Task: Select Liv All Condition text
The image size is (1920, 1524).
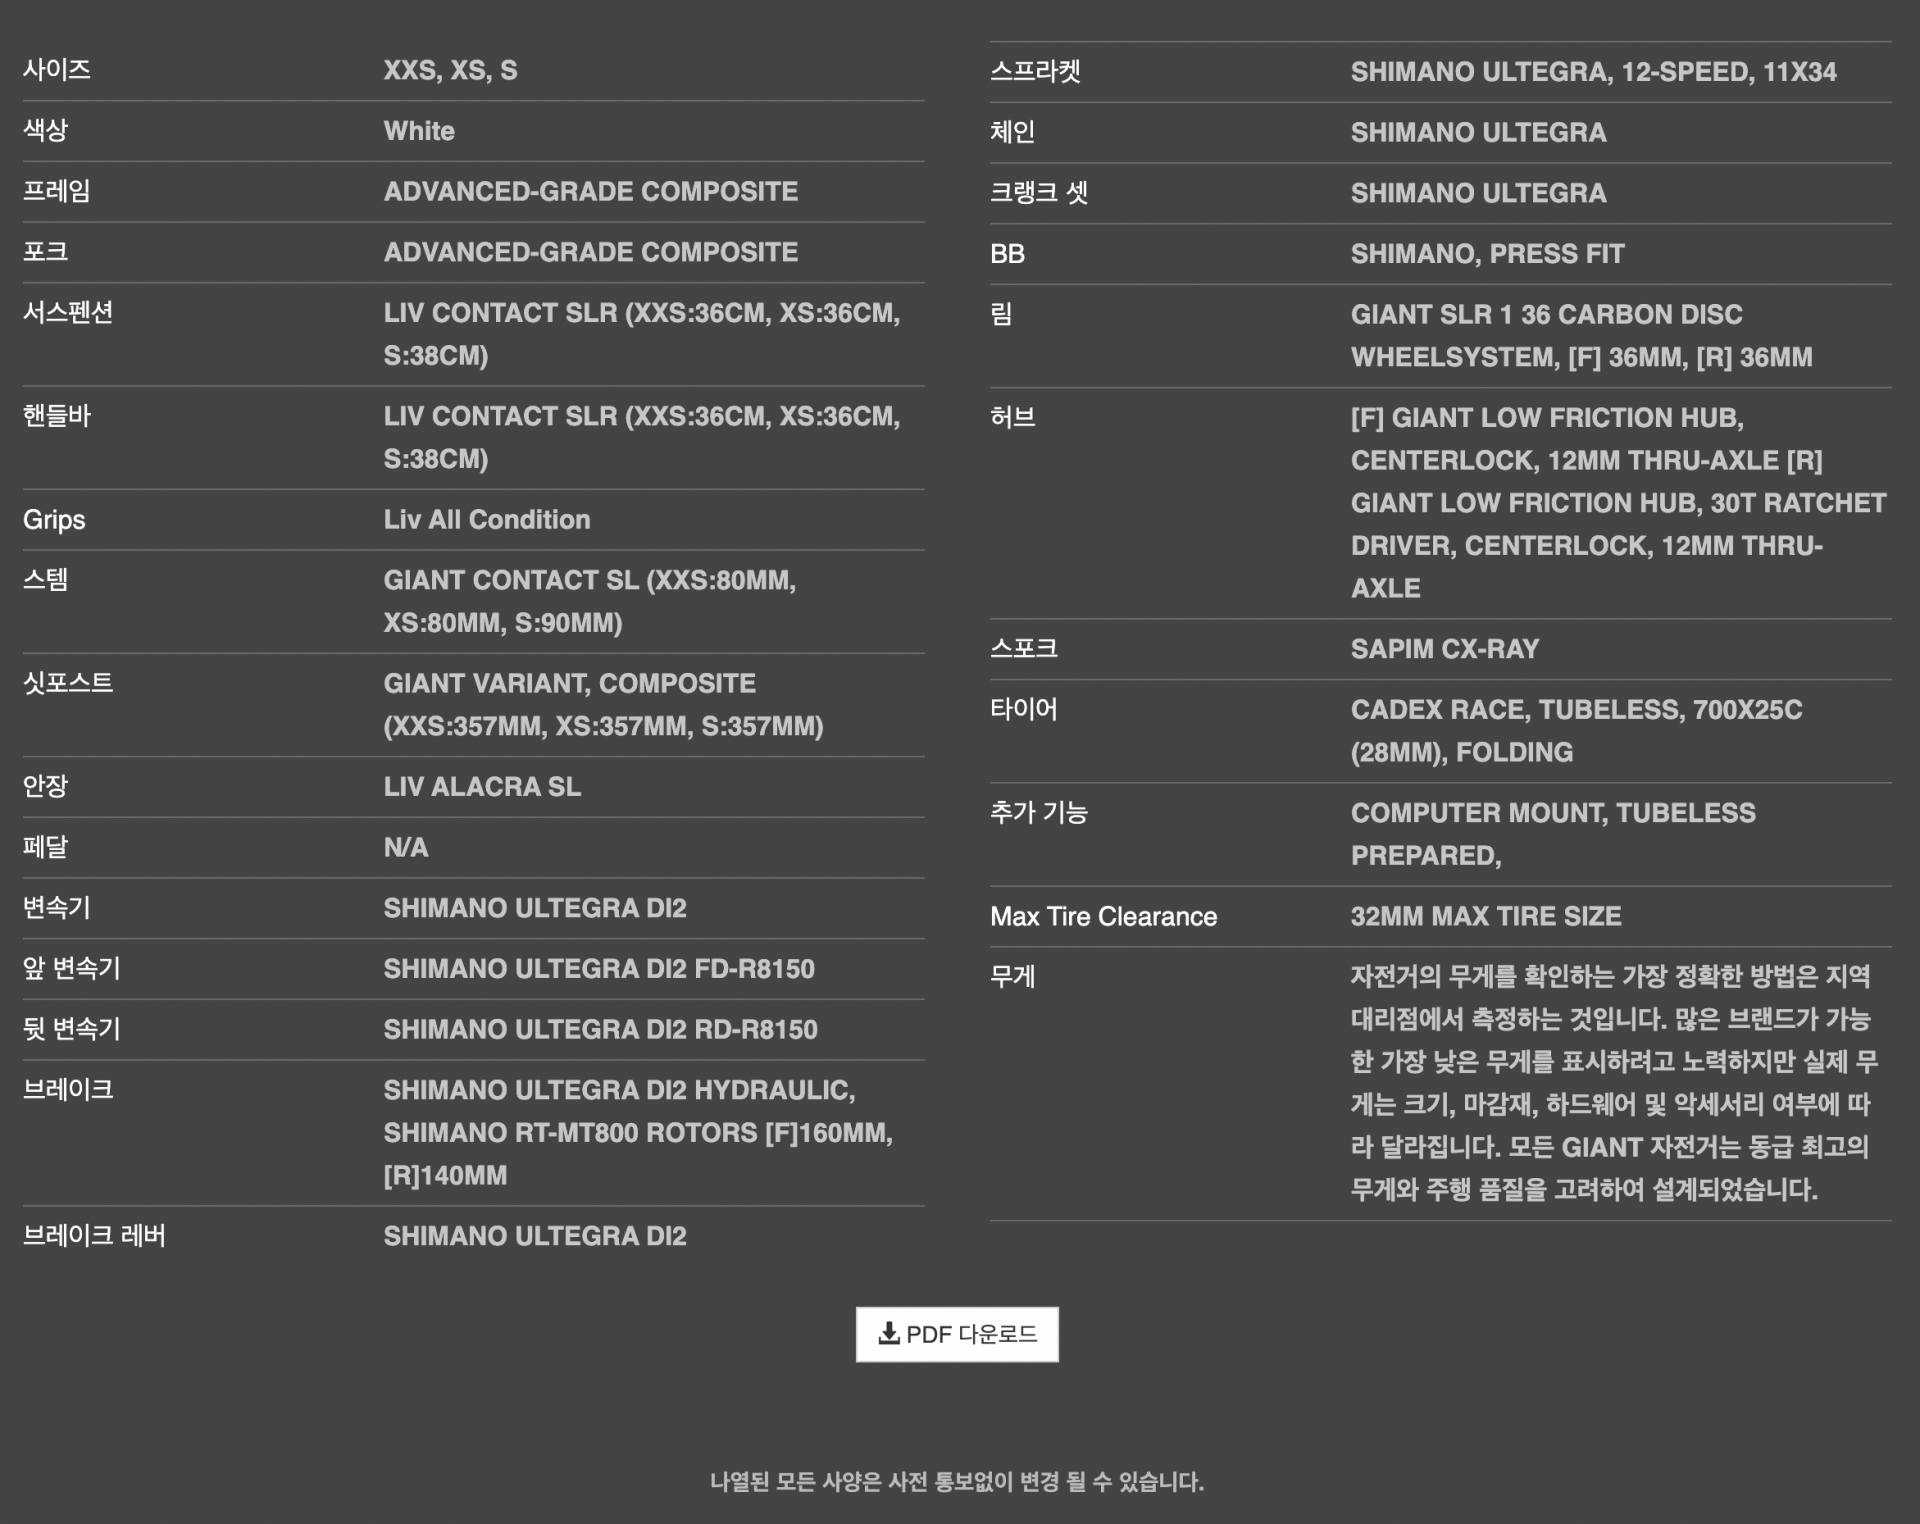Action: (487, 520)
